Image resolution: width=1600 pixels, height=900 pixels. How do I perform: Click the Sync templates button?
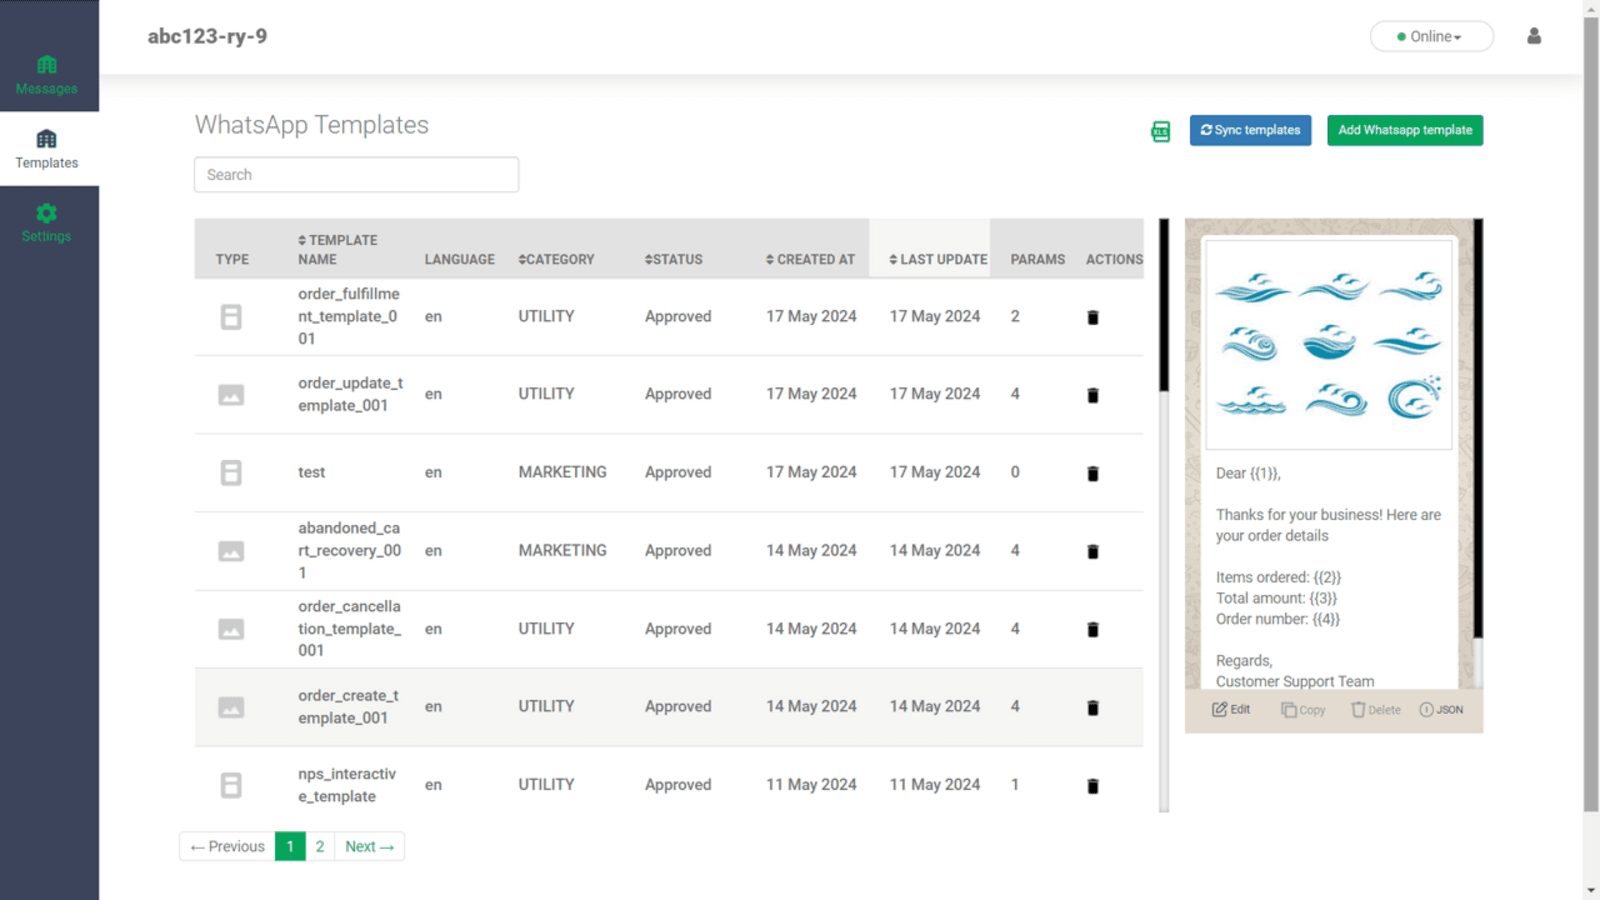(x=1249, y=130)
